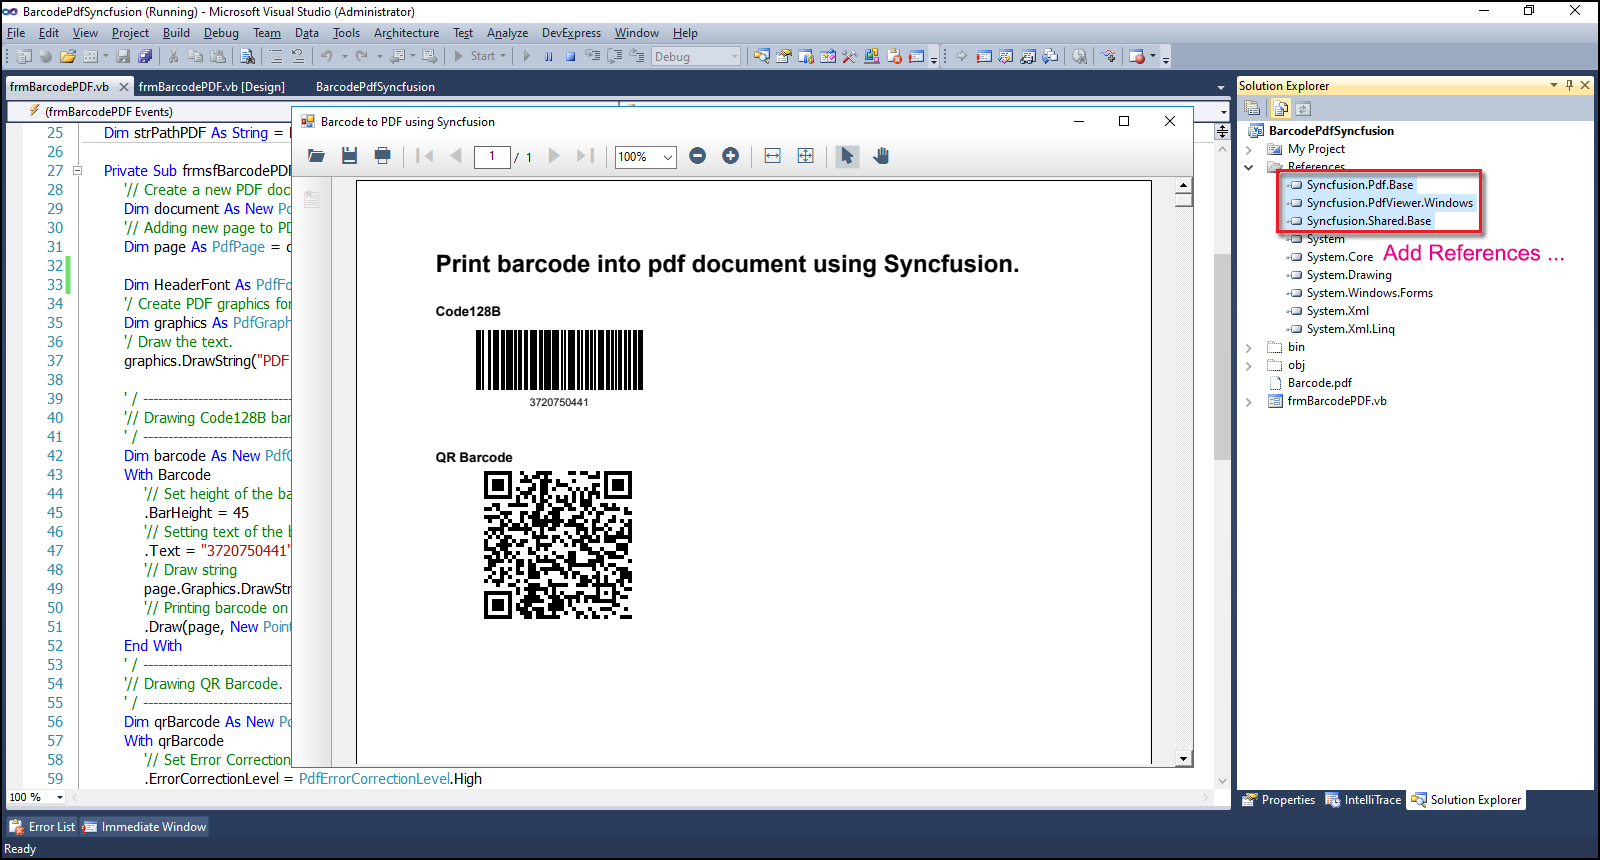Collapse Private Sub at line 27
This screenshot has height=860, width=1600.
pos(77,171)
